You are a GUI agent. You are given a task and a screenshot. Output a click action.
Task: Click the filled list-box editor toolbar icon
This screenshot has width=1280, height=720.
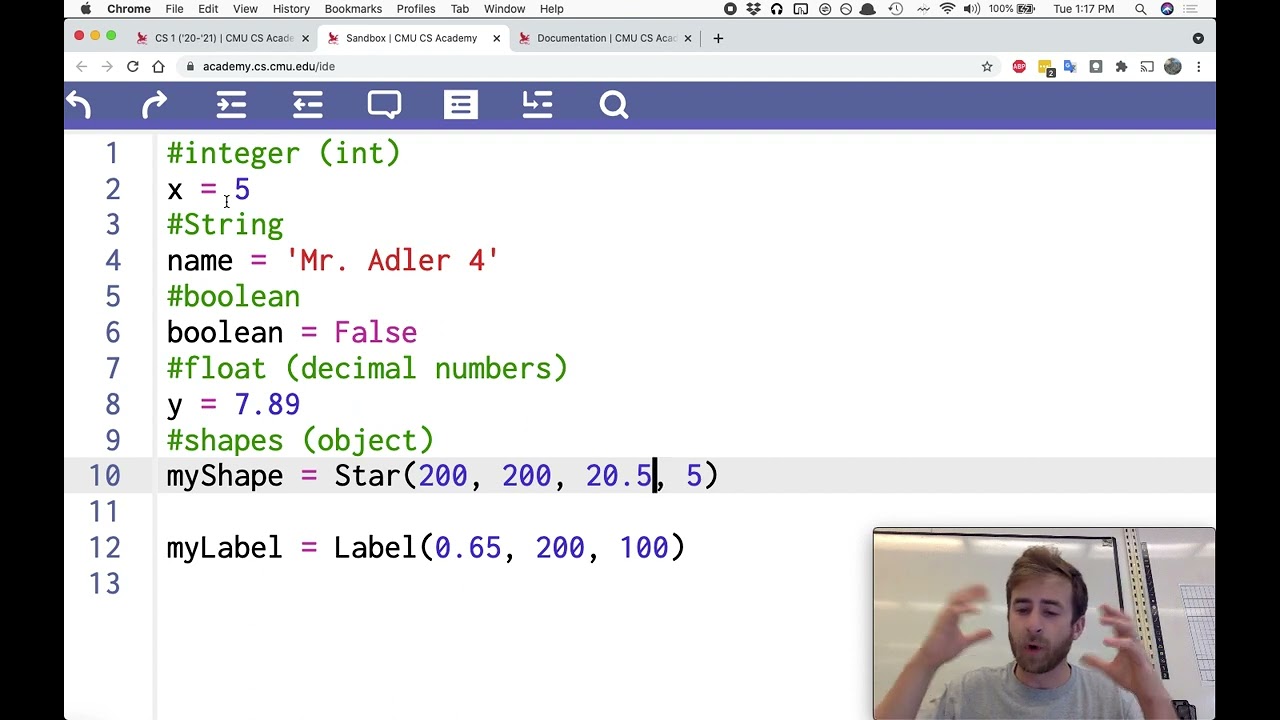pos(461,105)
